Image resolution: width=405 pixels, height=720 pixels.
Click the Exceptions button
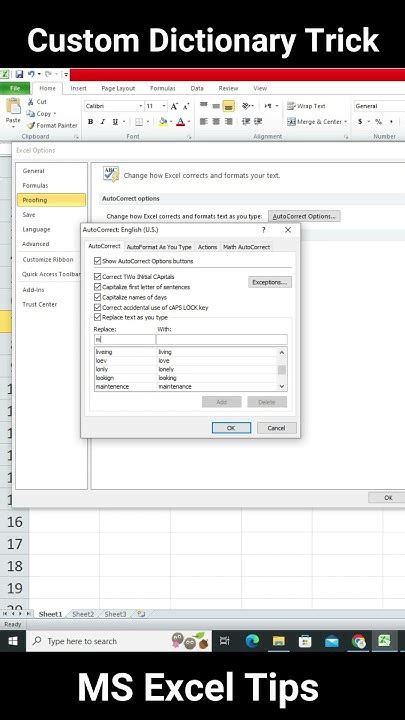tap(270, 282)
